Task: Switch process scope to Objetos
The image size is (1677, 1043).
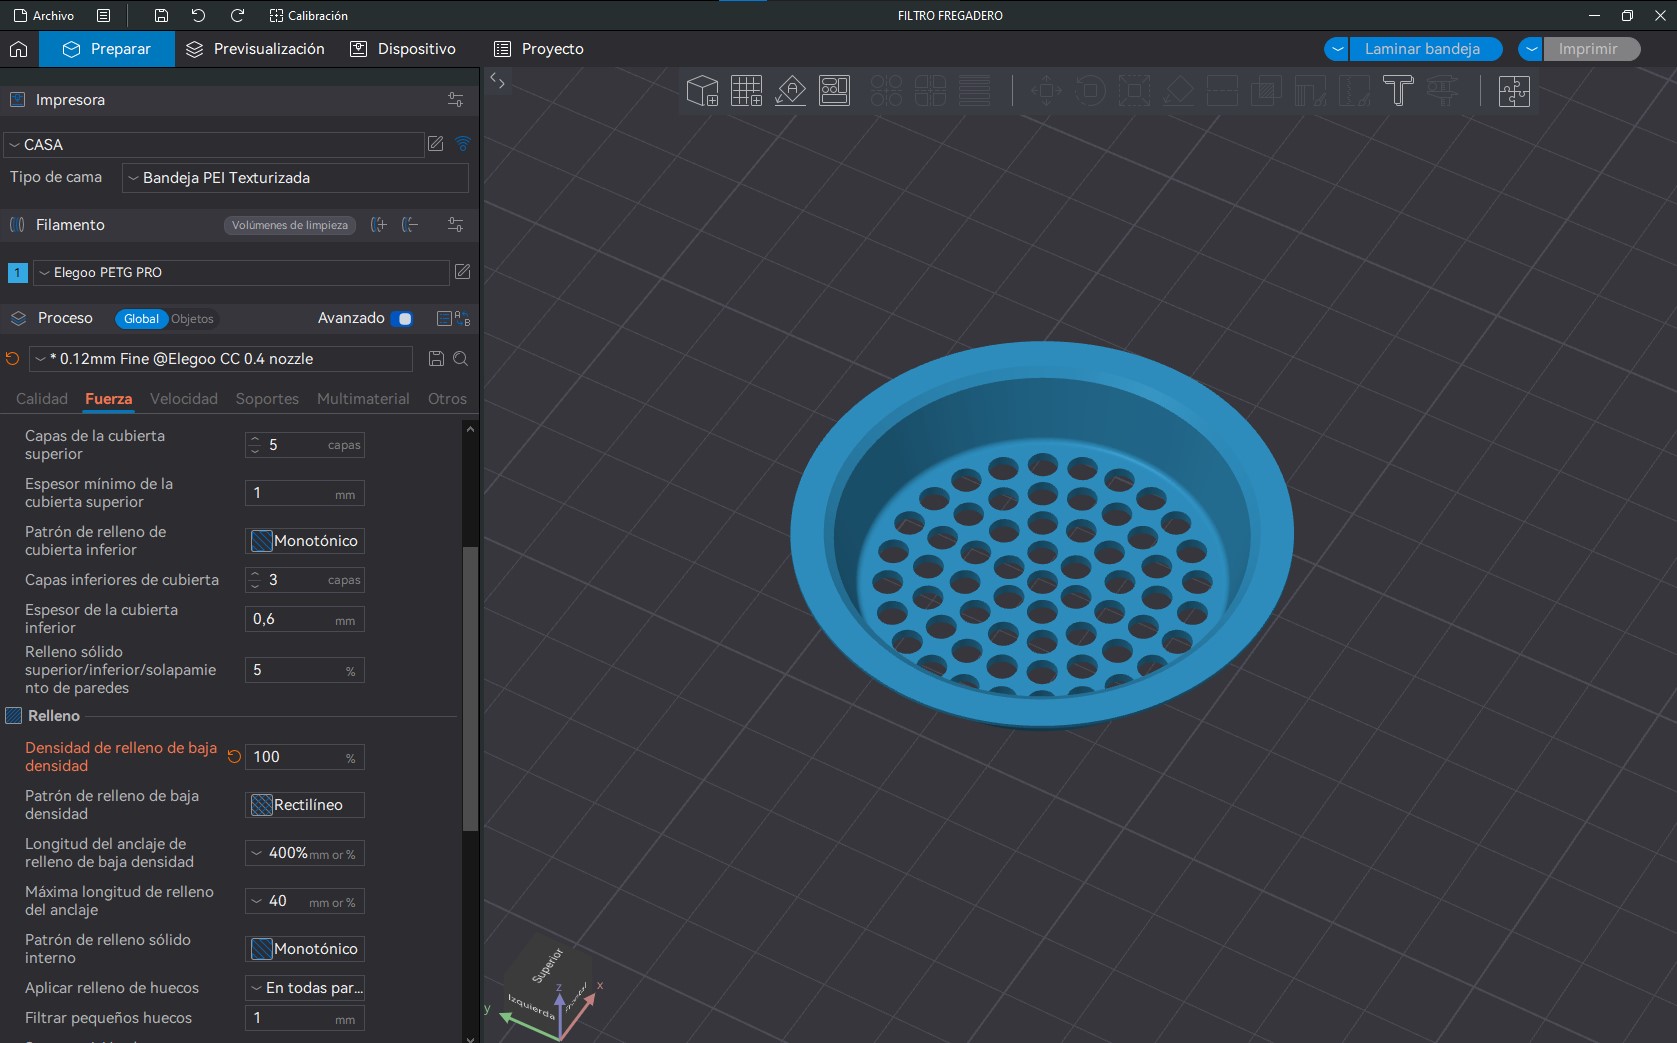Action: pyautogui.click(x=192, y=319)
